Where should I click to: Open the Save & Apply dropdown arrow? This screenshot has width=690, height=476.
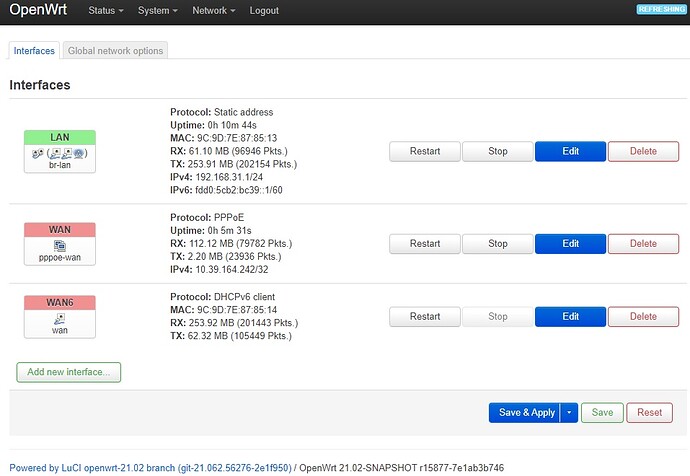coord(569,413)
